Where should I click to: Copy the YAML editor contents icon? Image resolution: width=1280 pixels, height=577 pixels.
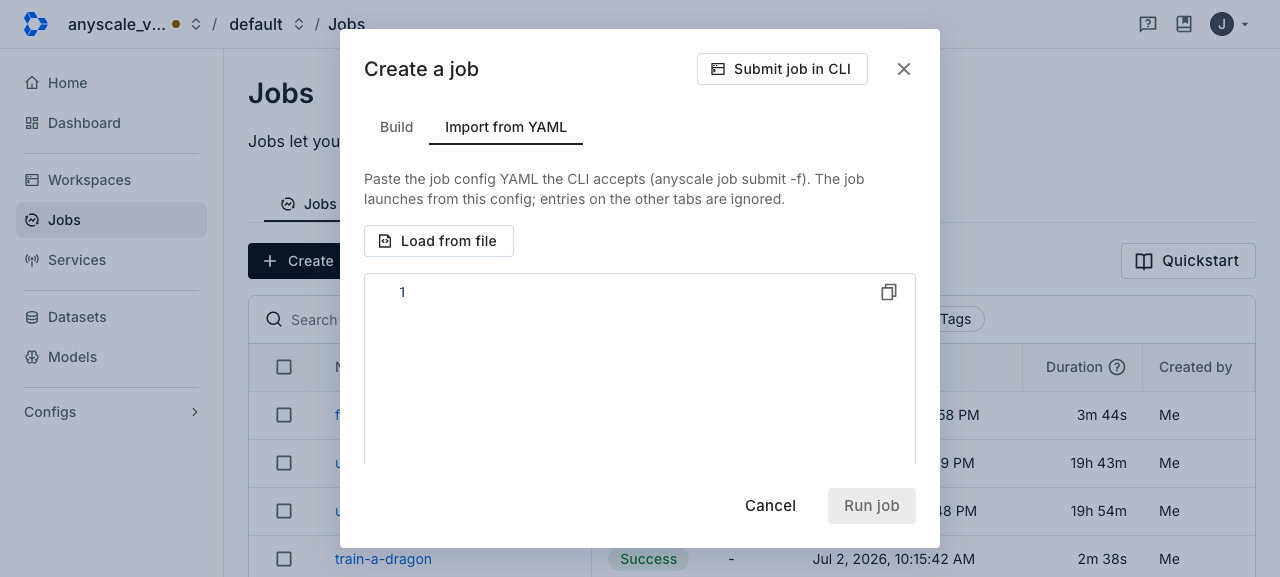click(888, 292)
